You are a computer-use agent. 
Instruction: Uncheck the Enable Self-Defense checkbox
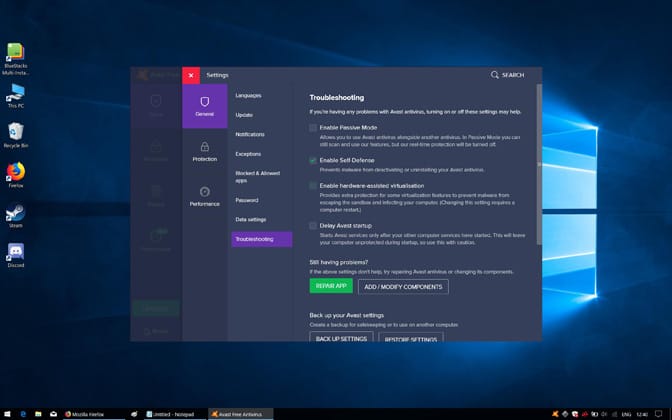pos(313,160)
